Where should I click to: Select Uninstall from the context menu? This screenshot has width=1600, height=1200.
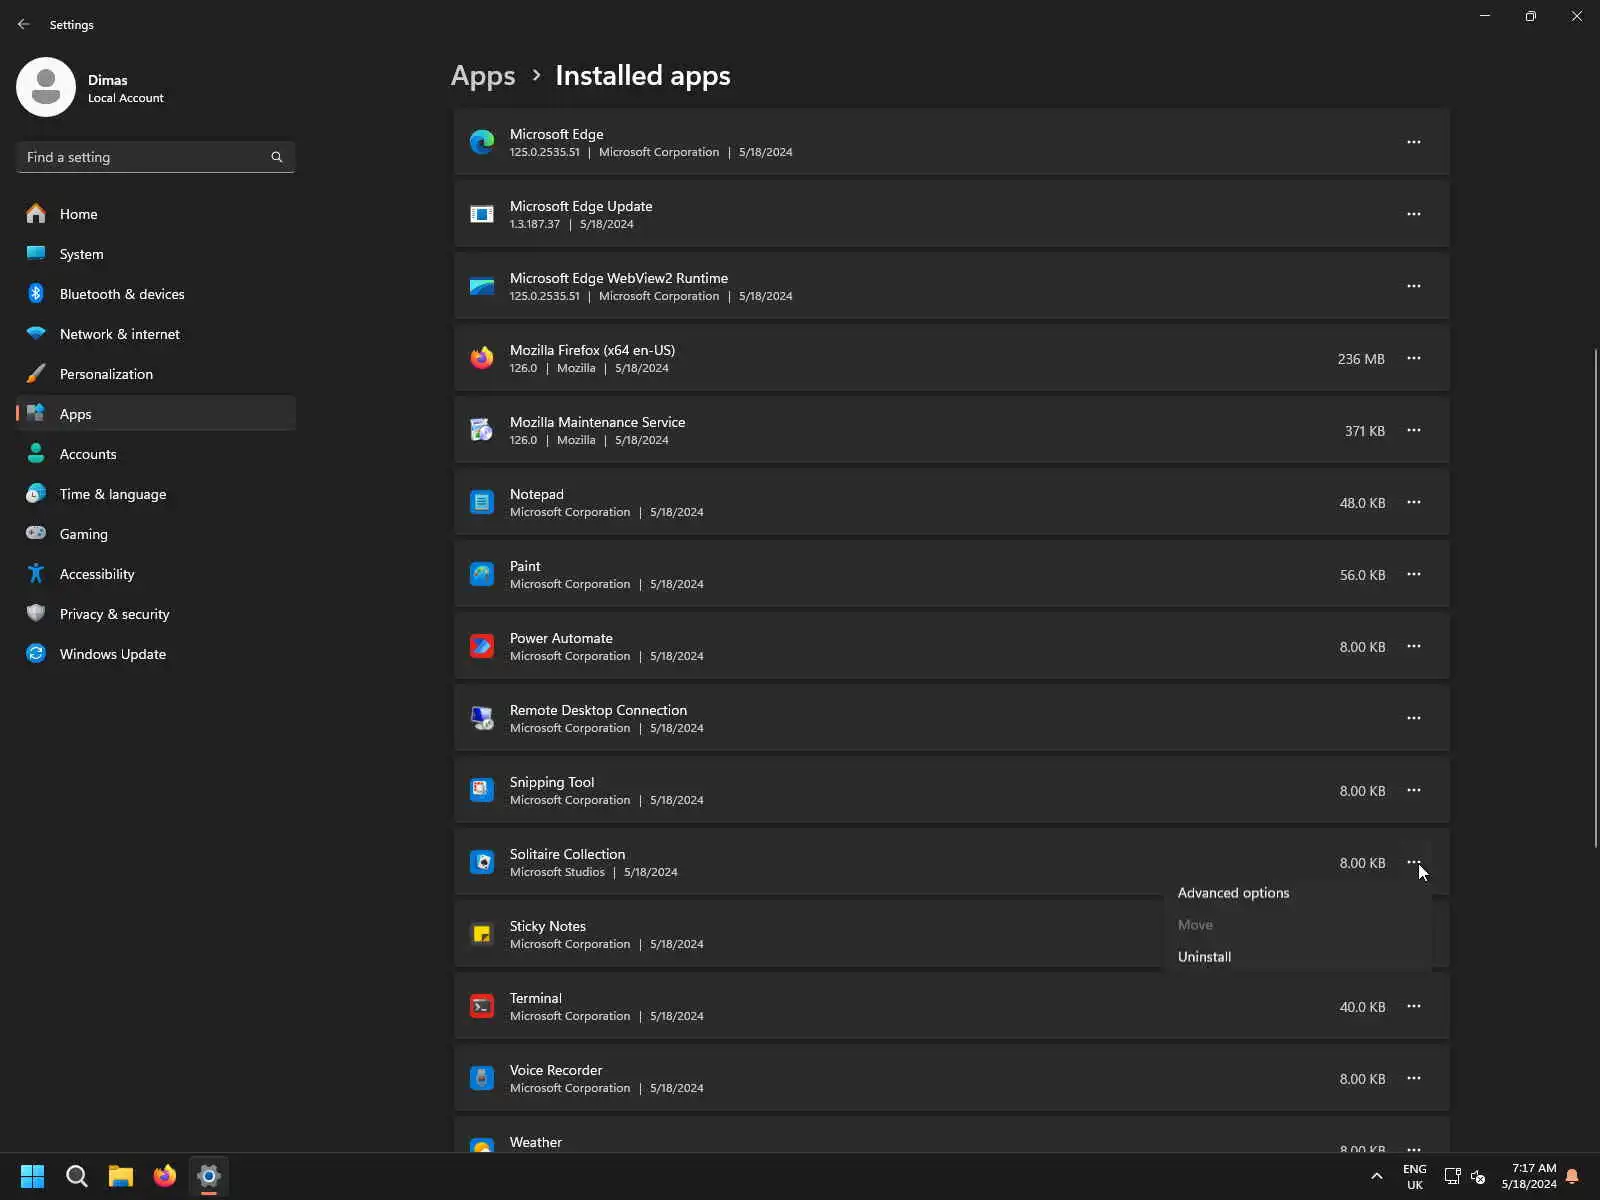(1204, 957)
